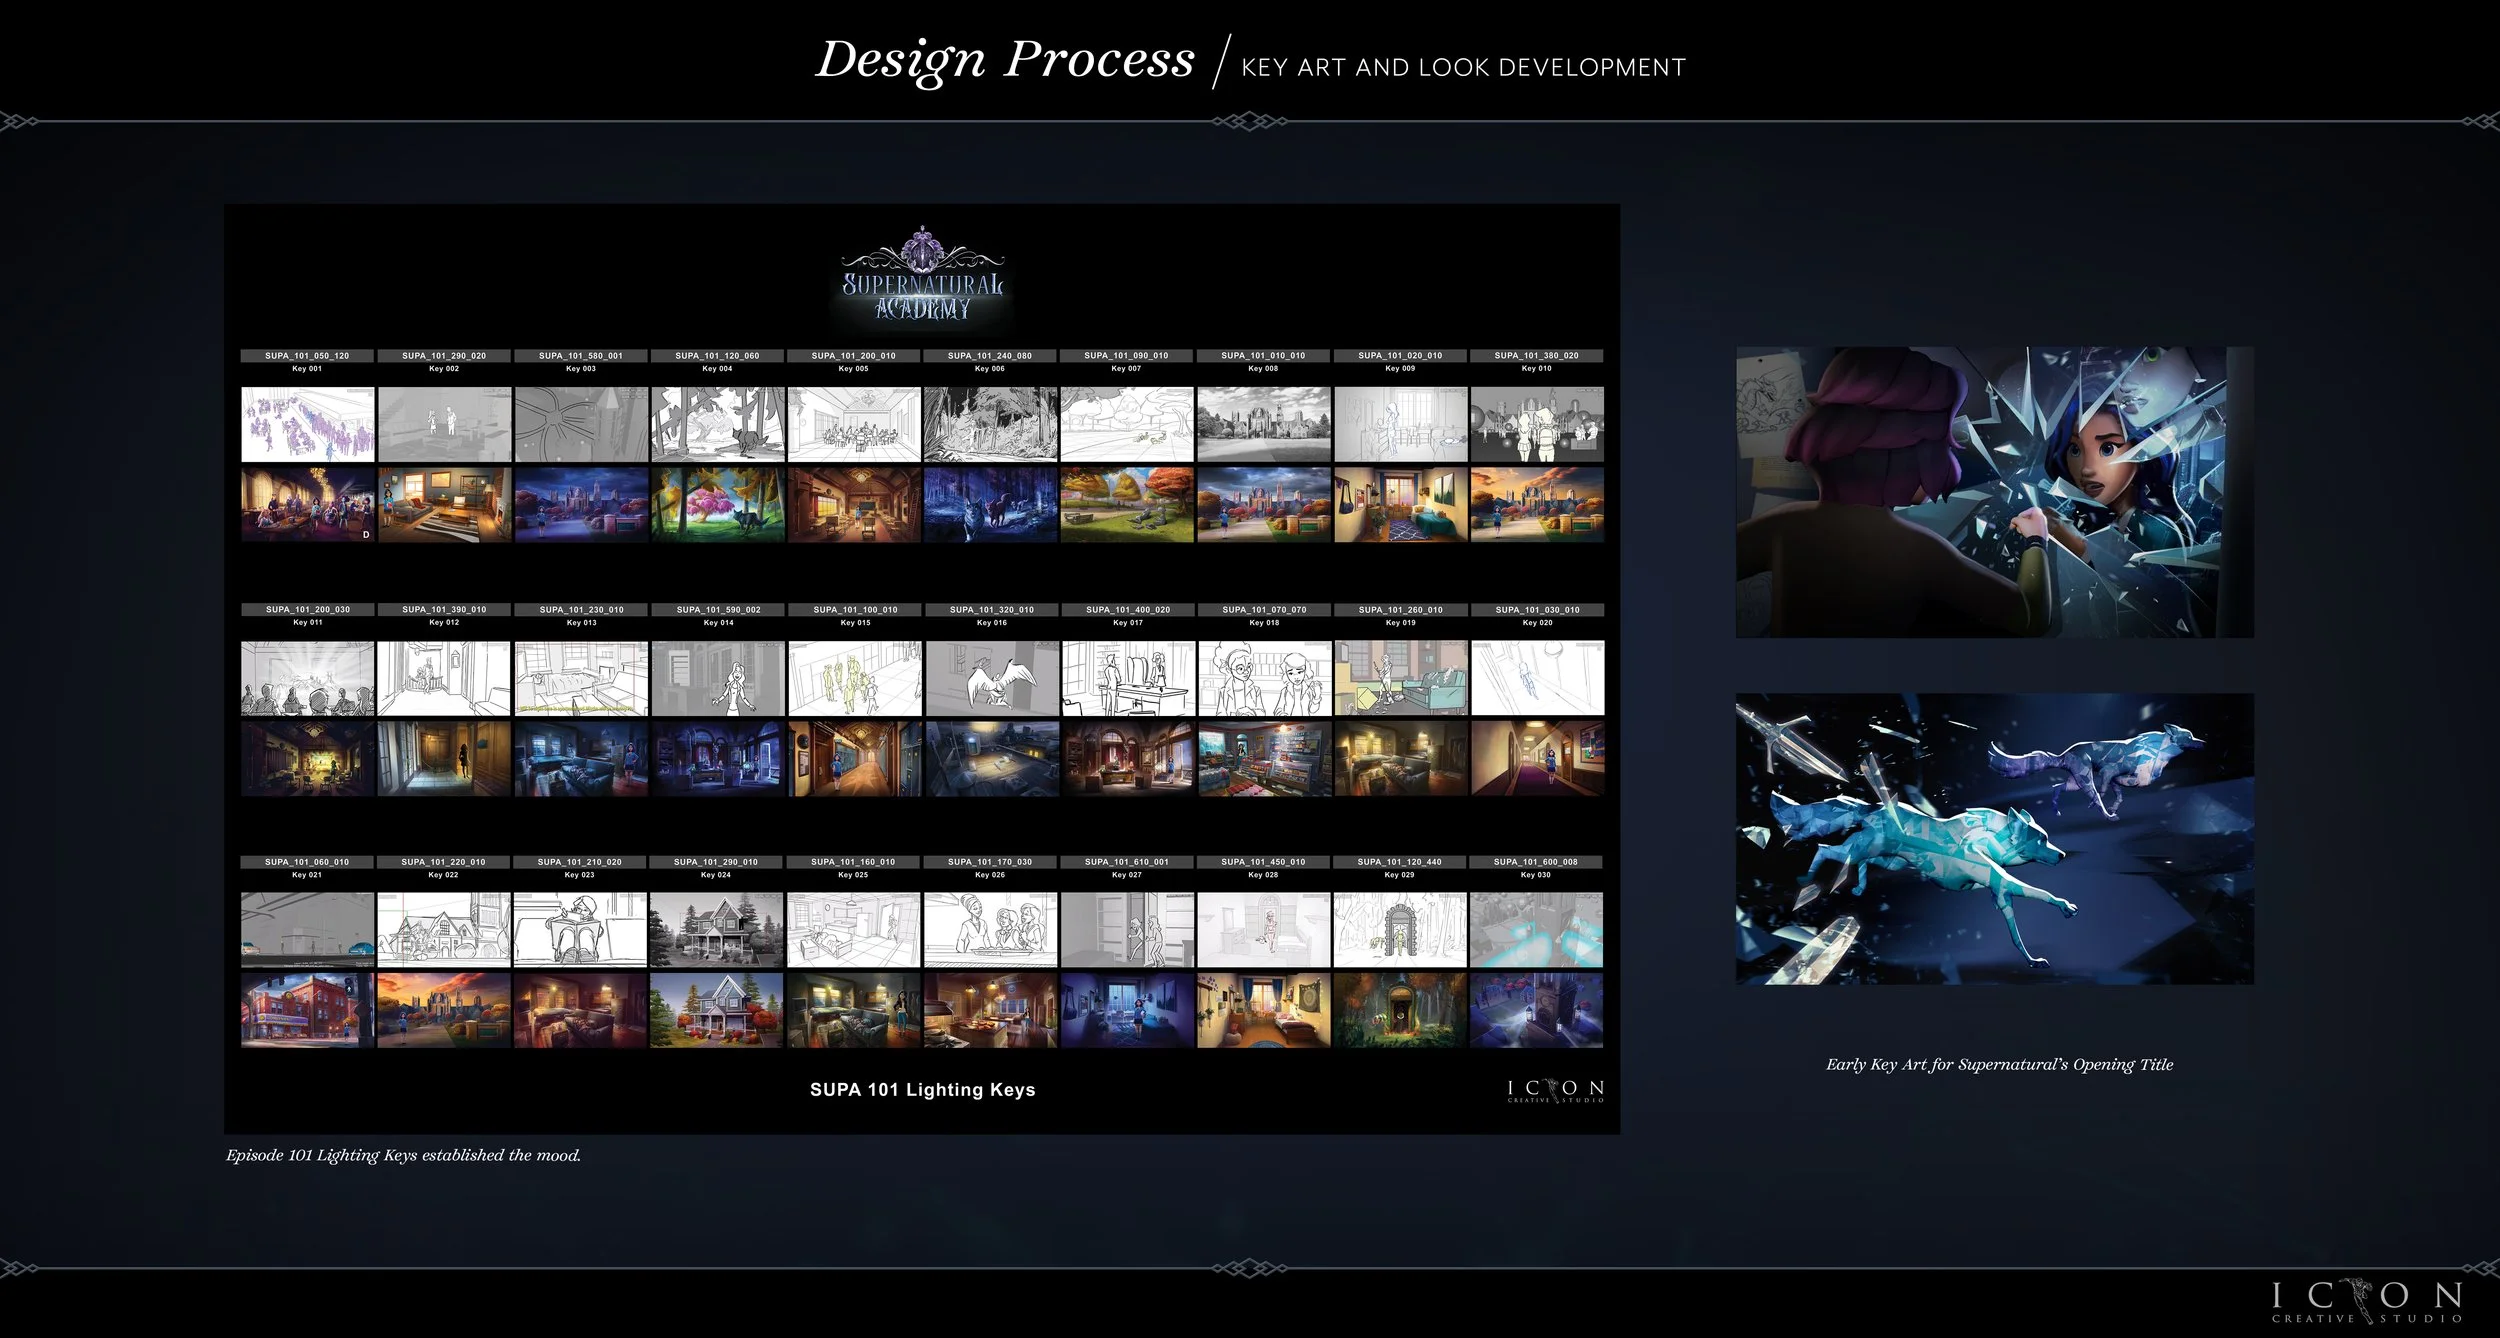Select the Key 024 house color painting
The width and height of the screenshot is (2500, 1338).
tap(717, 1011)
